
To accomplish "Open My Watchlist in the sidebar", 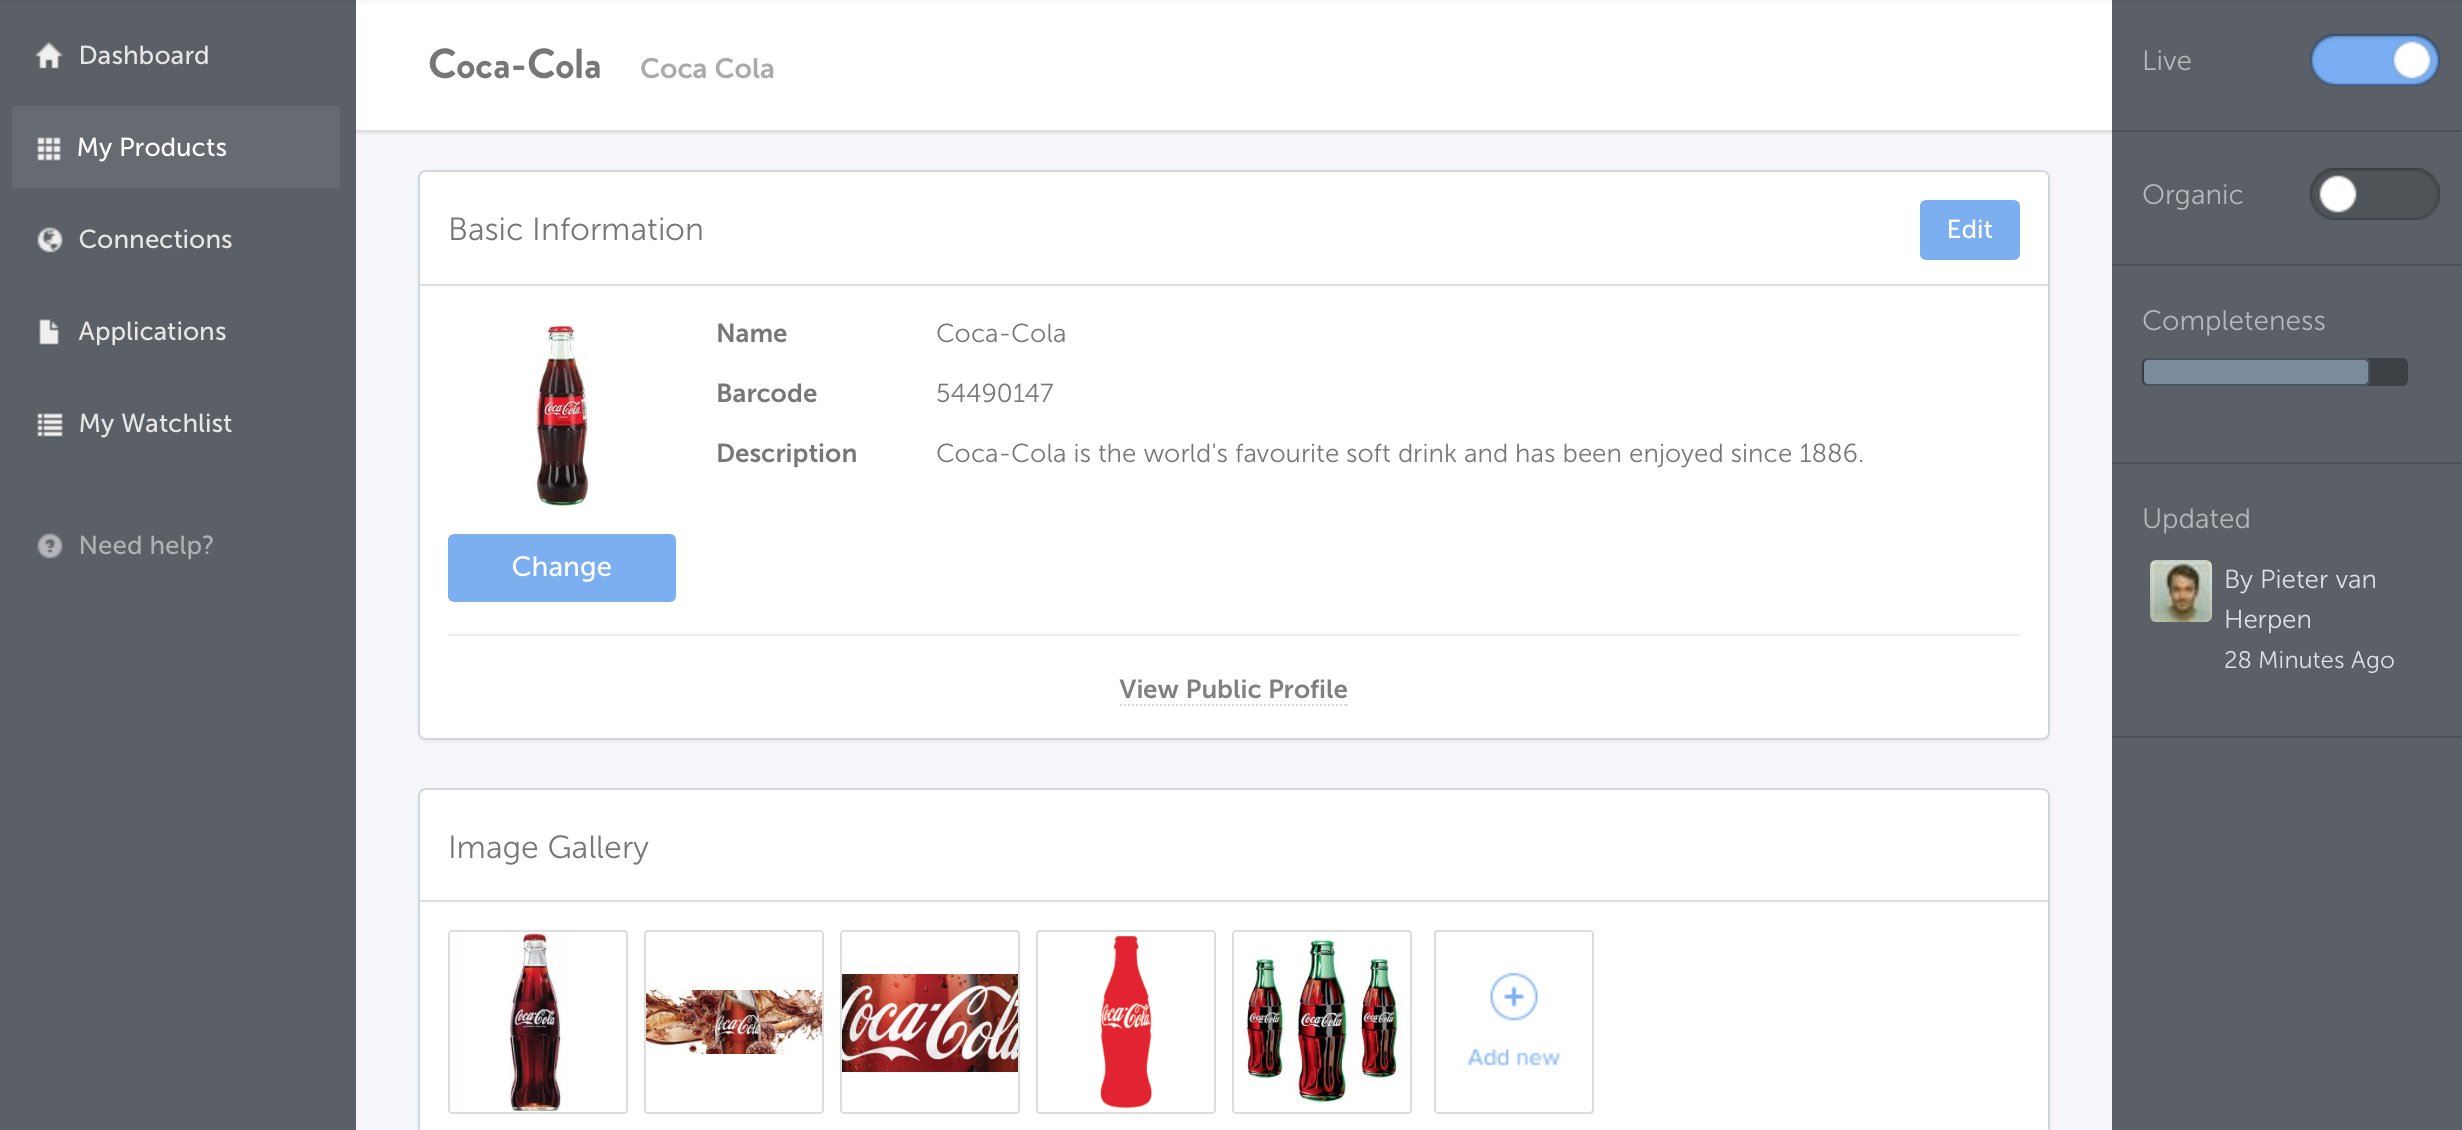I will point(176,424).
